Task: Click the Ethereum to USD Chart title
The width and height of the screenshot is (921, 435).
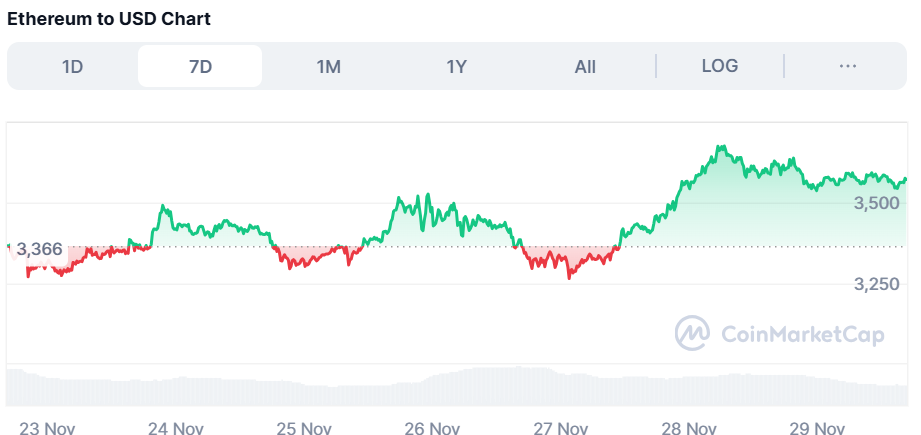Action: click(109, 19)
